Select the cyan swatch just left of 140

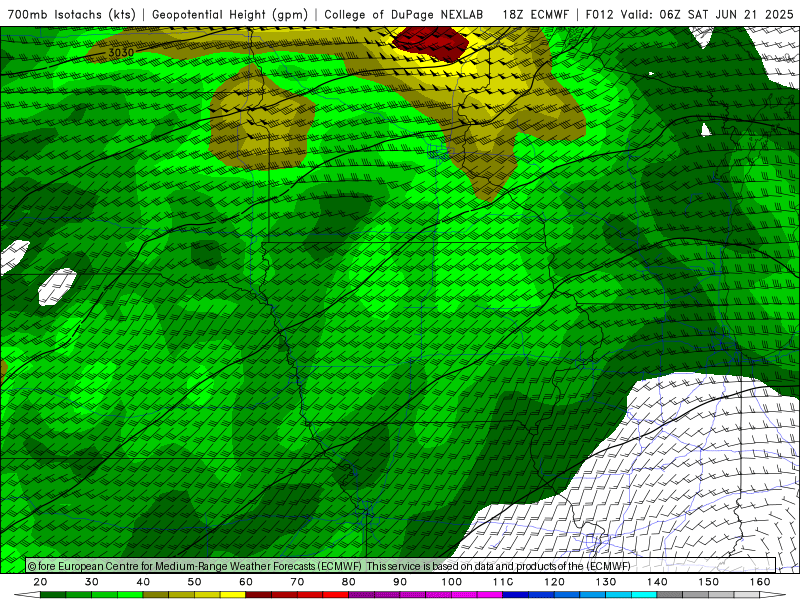644,595
